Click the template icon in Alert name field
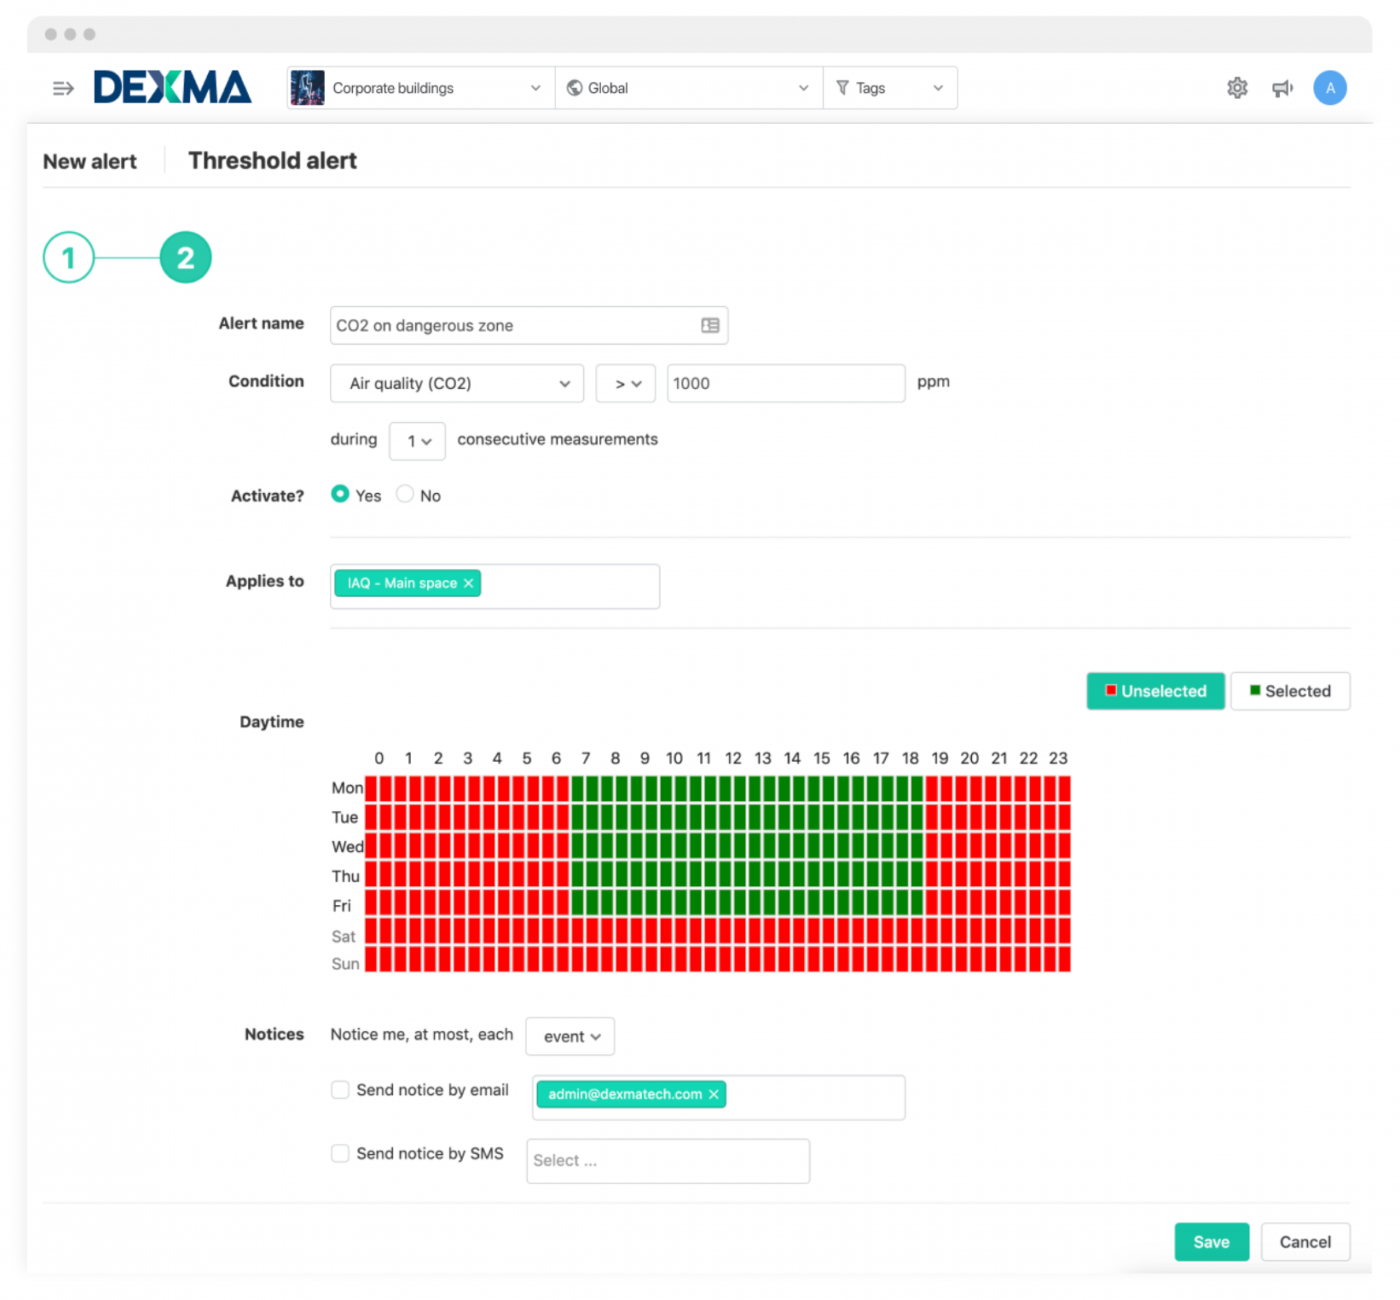1400x1300 pixels. 710,325
